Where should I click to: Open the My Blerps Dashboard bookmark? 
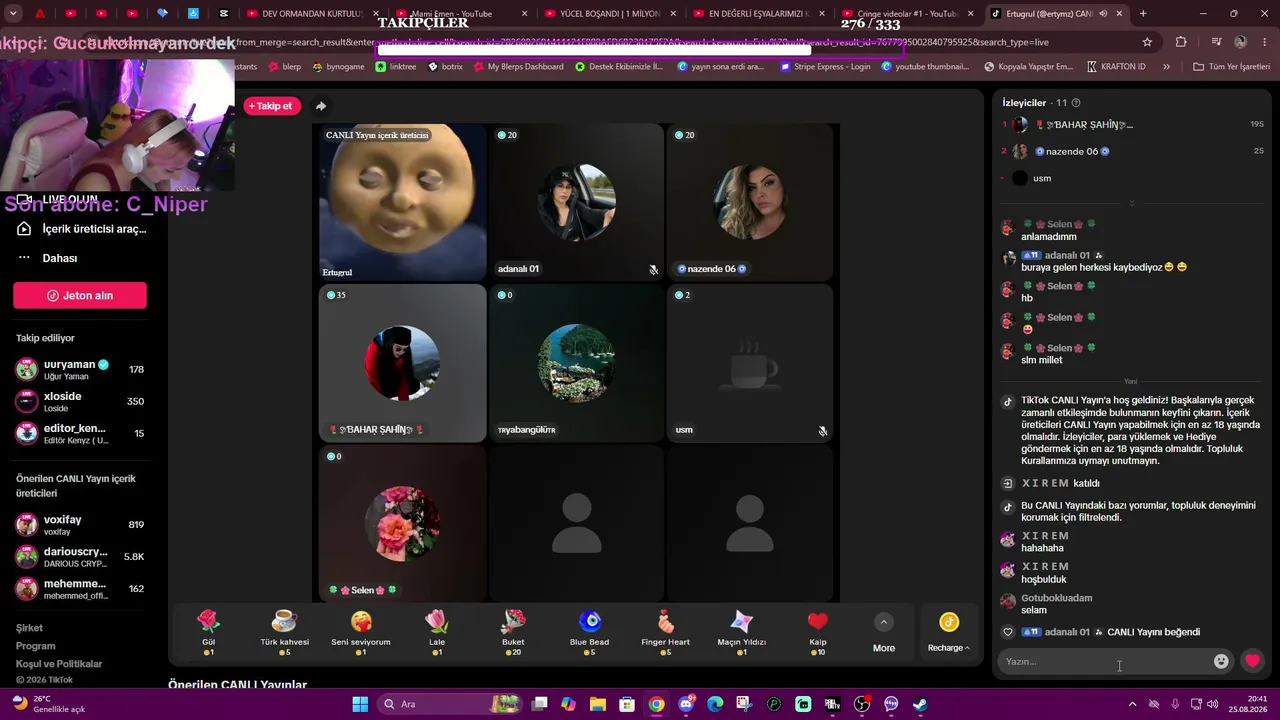click(518, 67)
